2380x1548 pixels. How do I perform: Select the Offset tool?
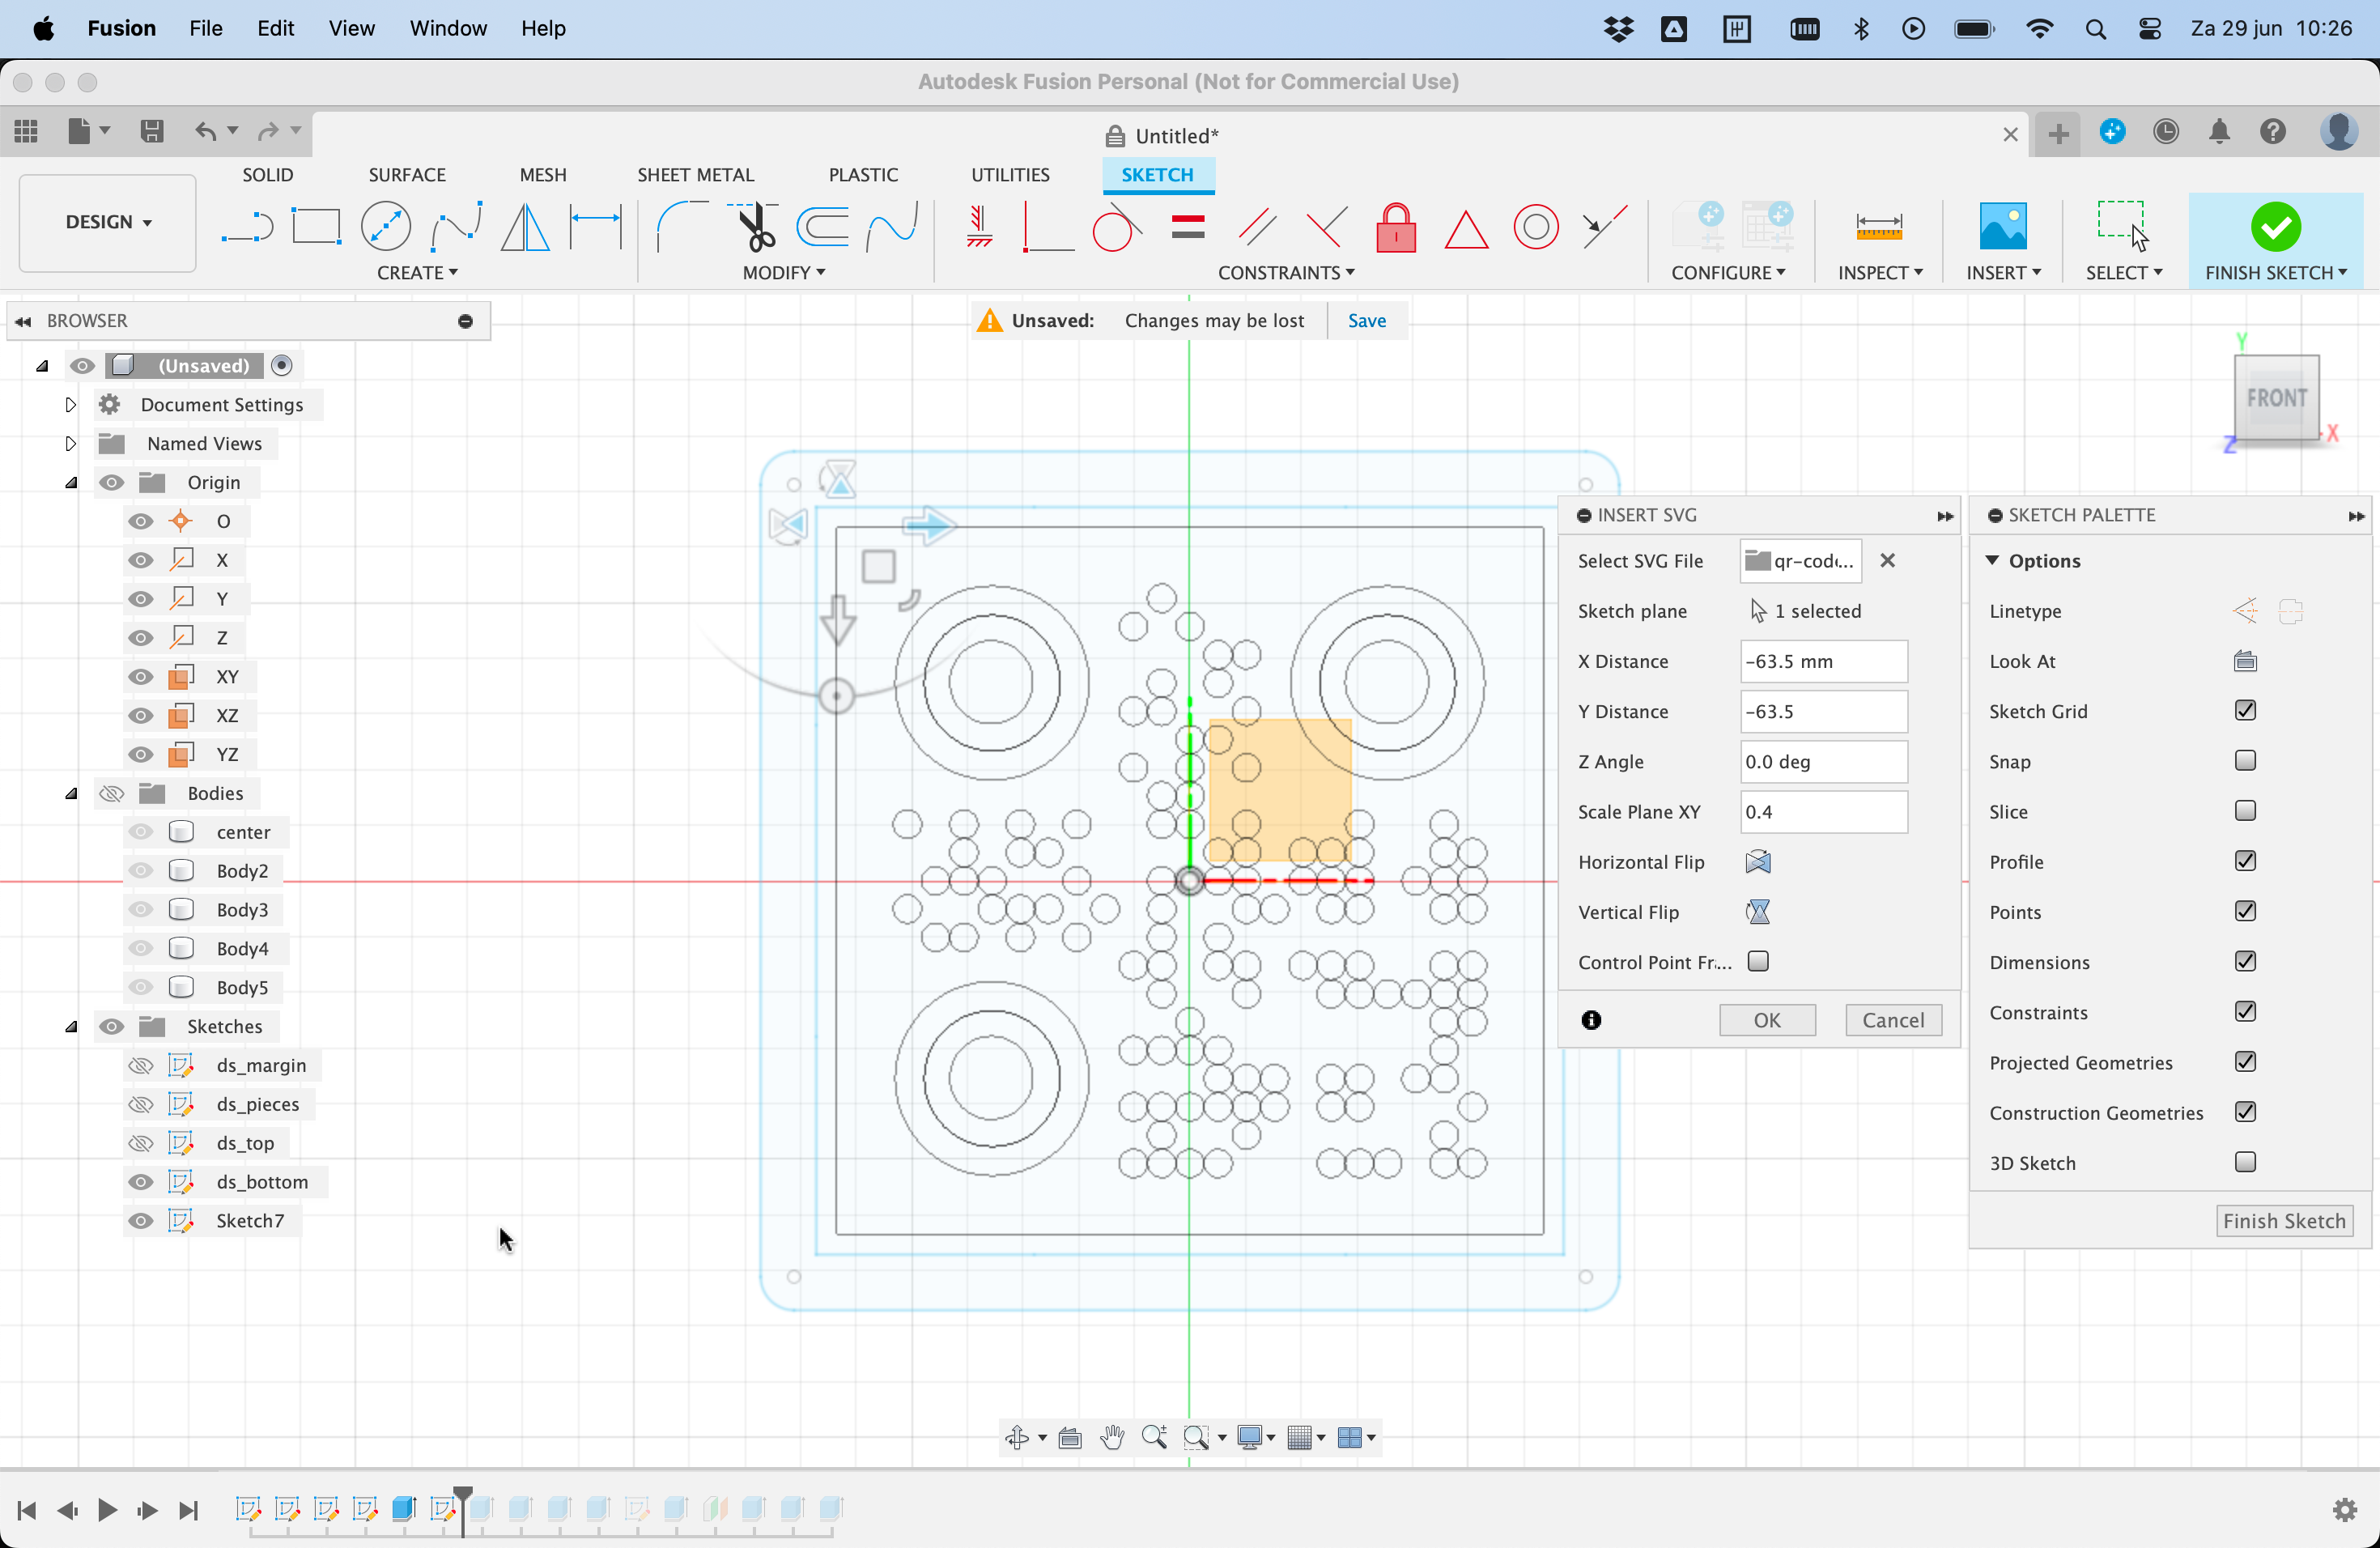(x=823, y=227)
